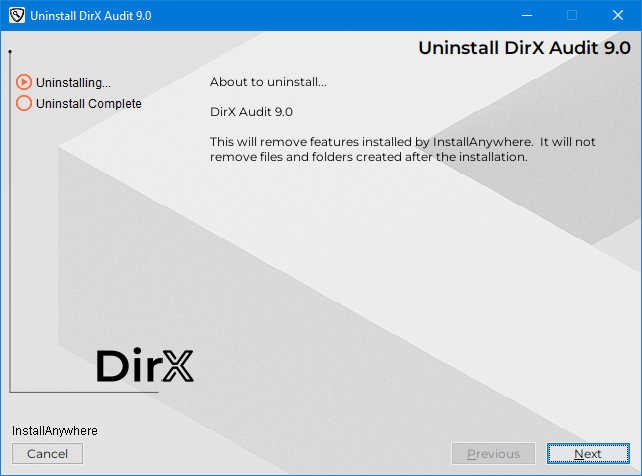Click the DirX logo graphic

(x=145, y=366)
